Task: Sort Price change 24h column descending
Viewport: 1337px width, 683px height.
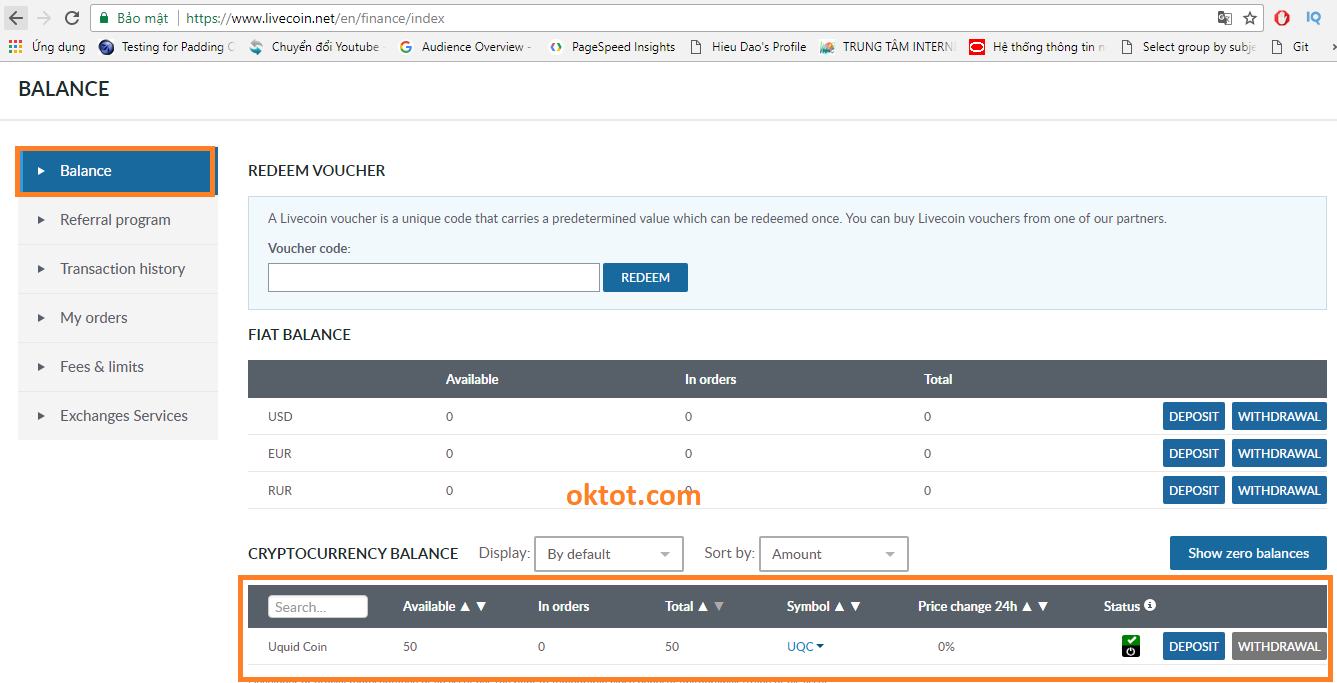Action: click(1043, 606)
